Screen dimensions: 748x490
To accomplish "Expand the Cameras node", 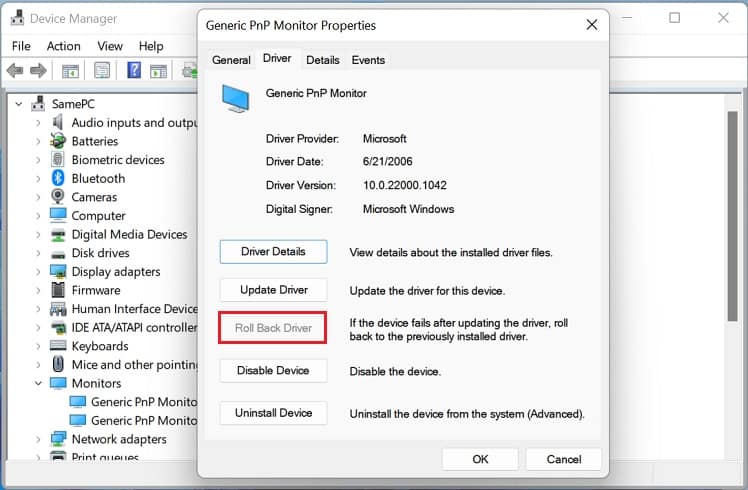I will coord(38,197).
